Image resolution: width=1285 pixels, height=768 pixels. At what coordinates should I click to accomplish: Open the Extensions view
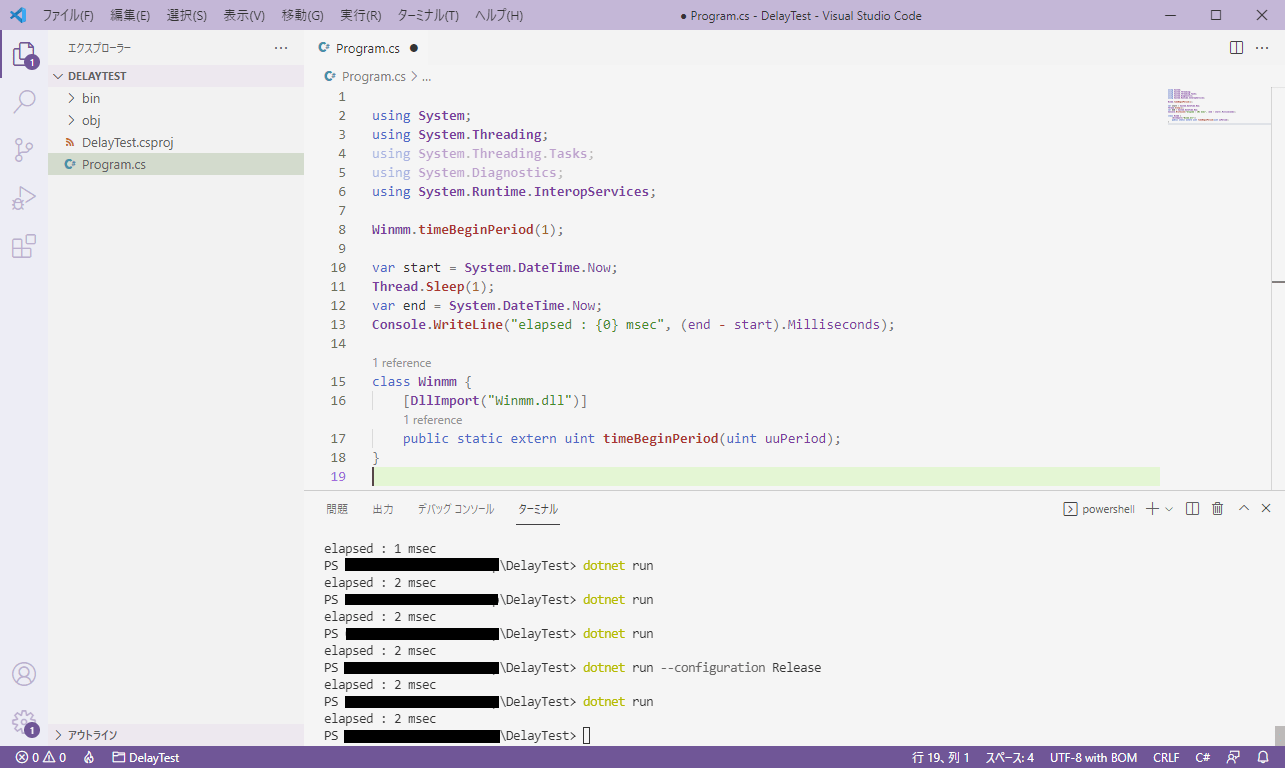point(24,246)
